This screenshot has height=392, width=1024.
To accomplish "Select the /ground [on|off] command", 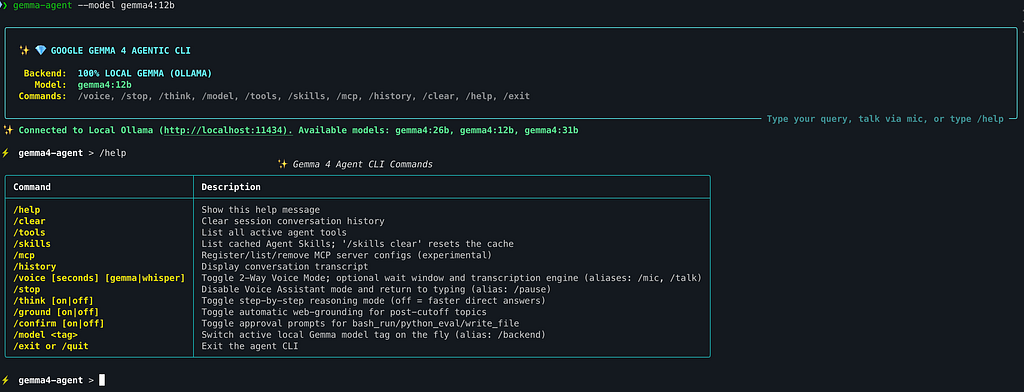I will pyautogui.click(x=56, y=312).
